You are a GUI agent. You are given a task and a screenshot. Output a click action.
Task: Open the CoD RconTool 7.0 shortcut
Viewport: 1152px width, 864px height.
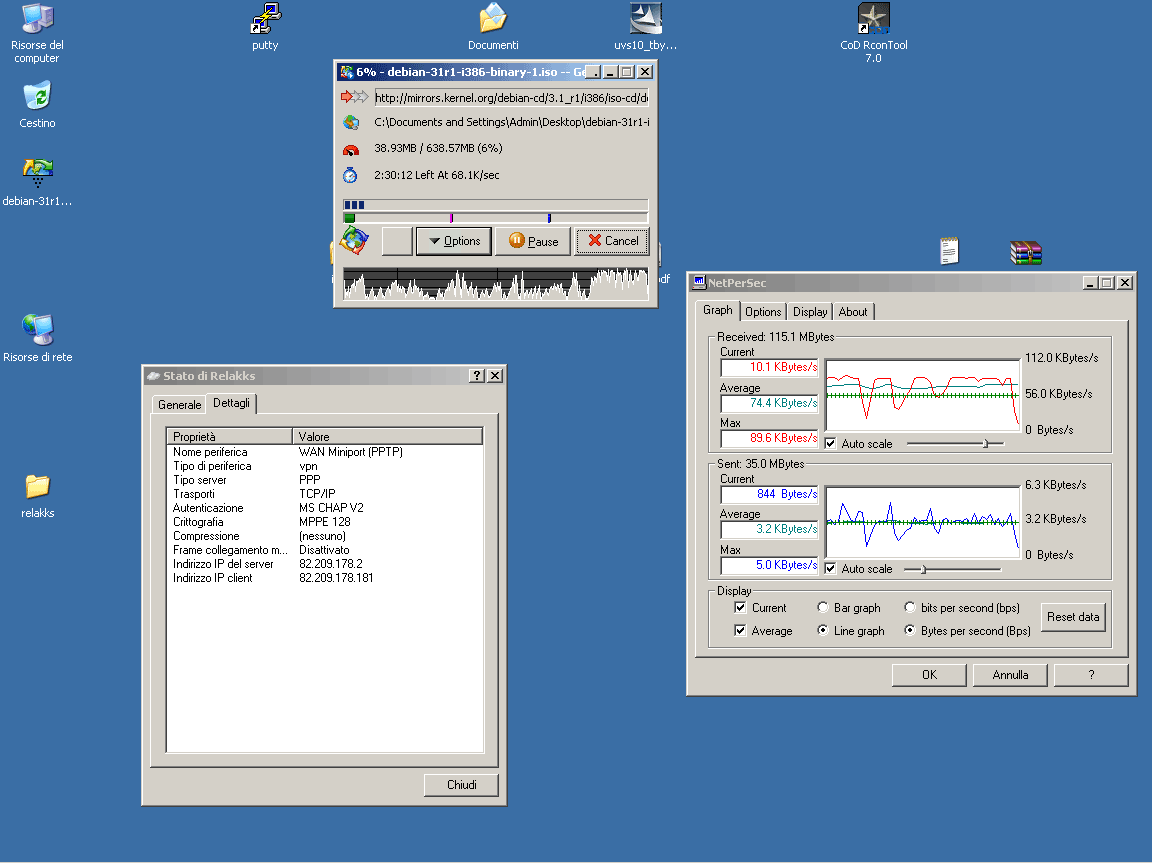(x=873, y=19)
